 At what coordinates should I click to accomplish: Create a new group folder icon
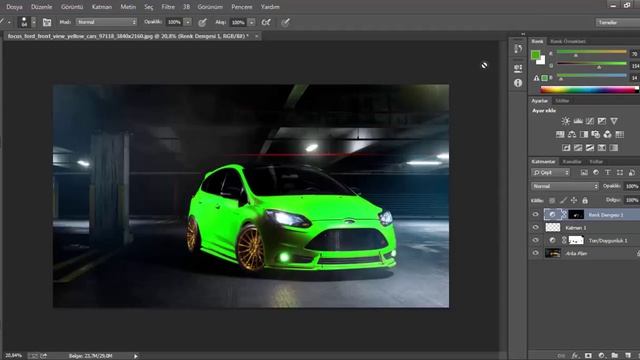tap(615, 356)
